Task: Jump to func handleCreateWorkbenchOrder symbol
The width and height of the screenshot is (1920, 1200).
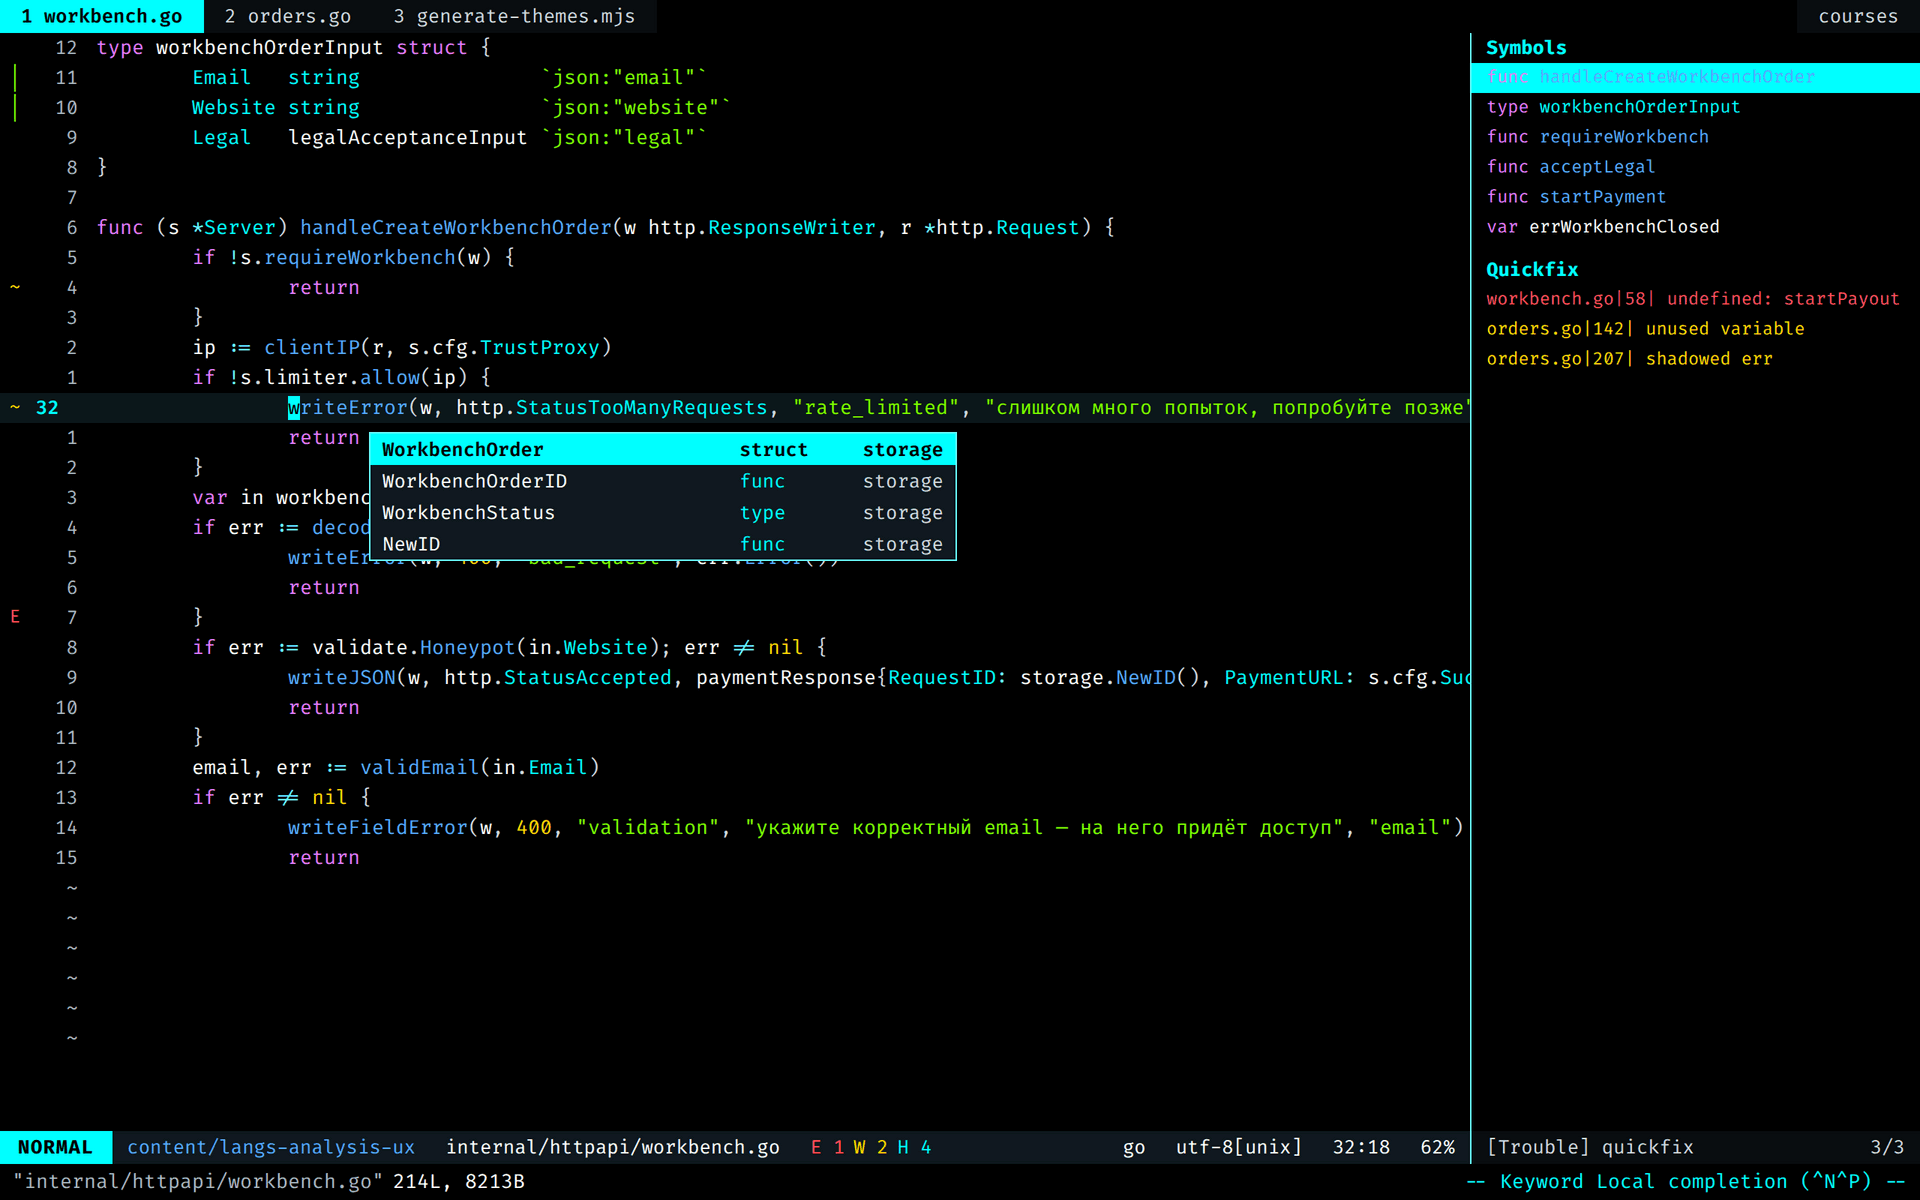Action: pyautogui.click(x=1695, y=77)
